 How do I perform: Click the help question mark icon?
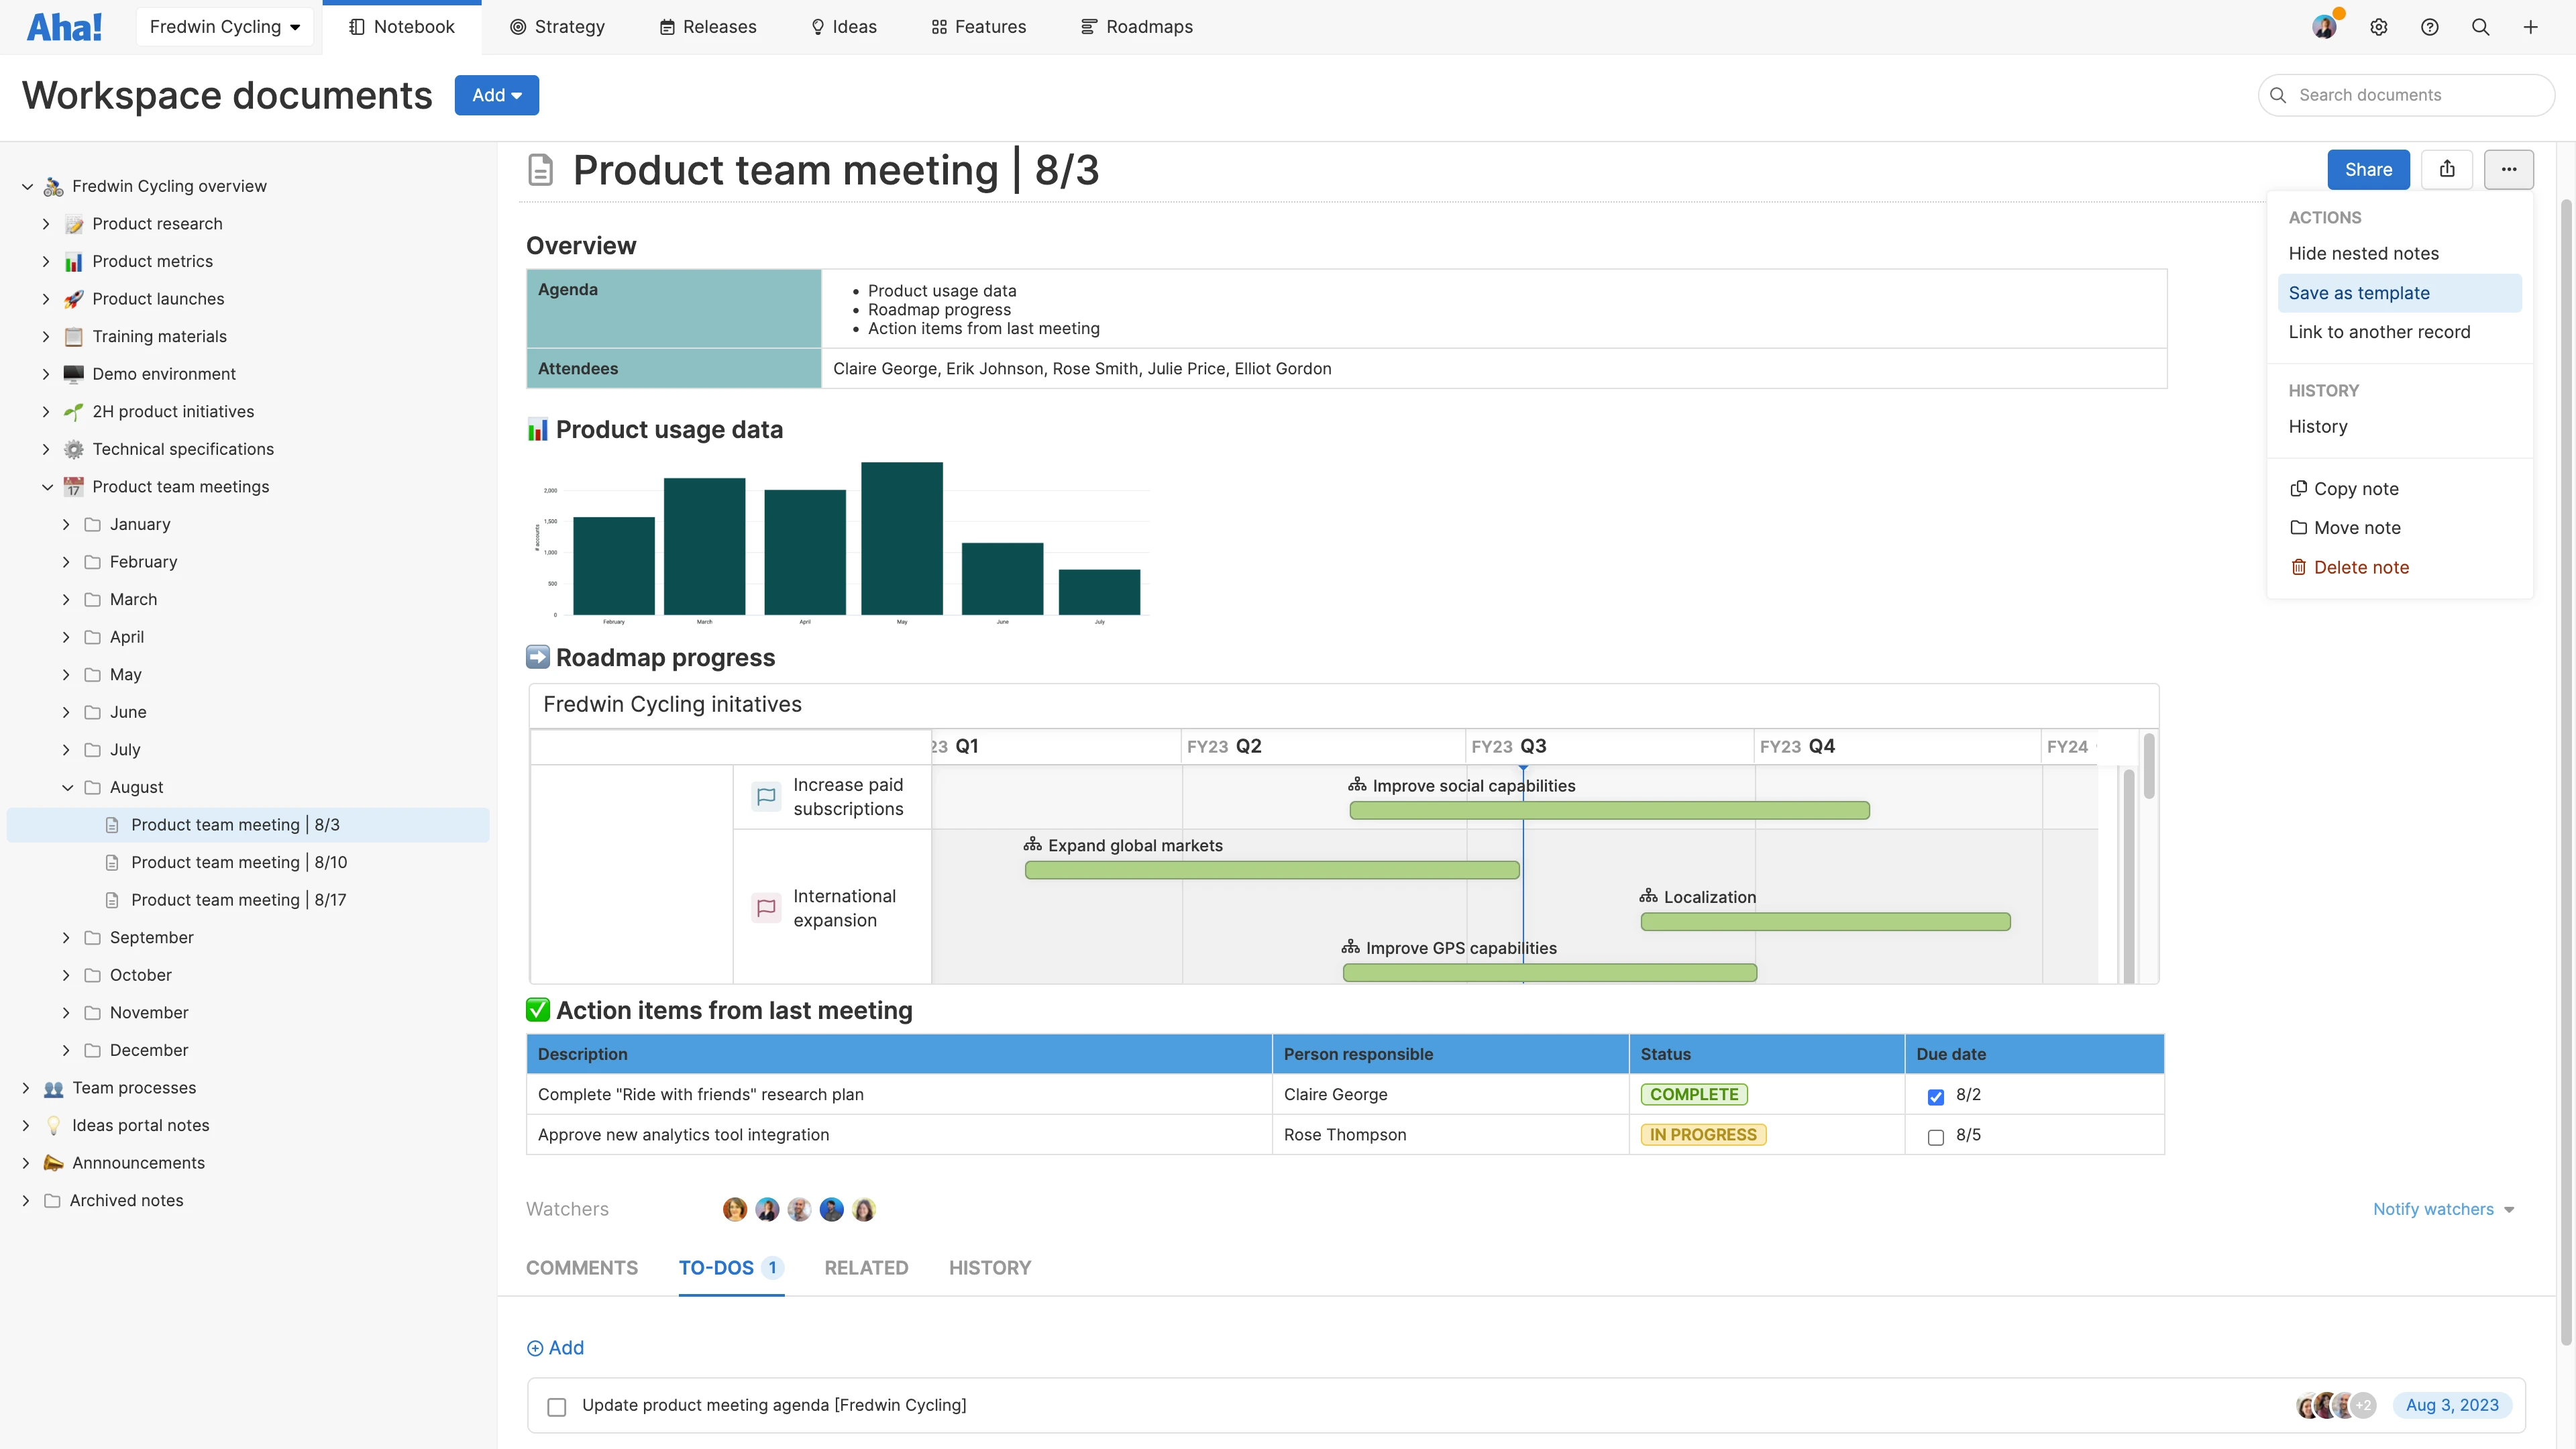pyautogui.click(x=2429, y=27)
